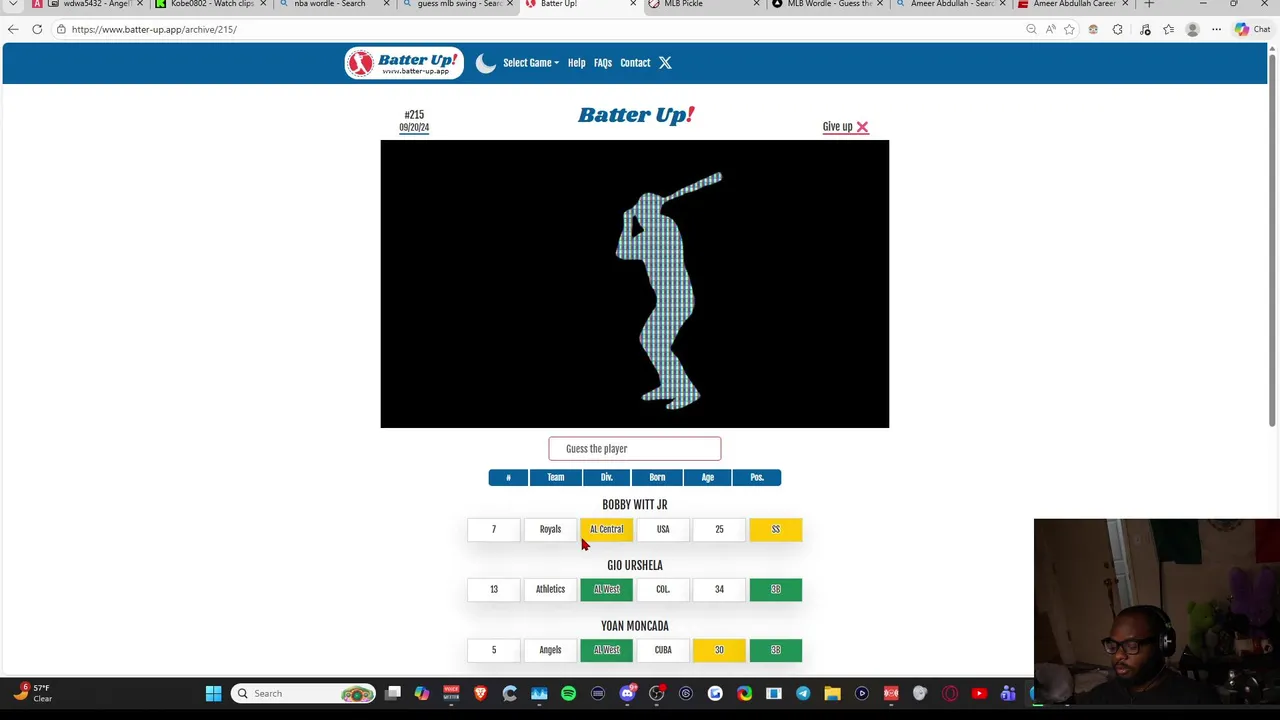Open the browser profile avatar

tap(1192, 29)
